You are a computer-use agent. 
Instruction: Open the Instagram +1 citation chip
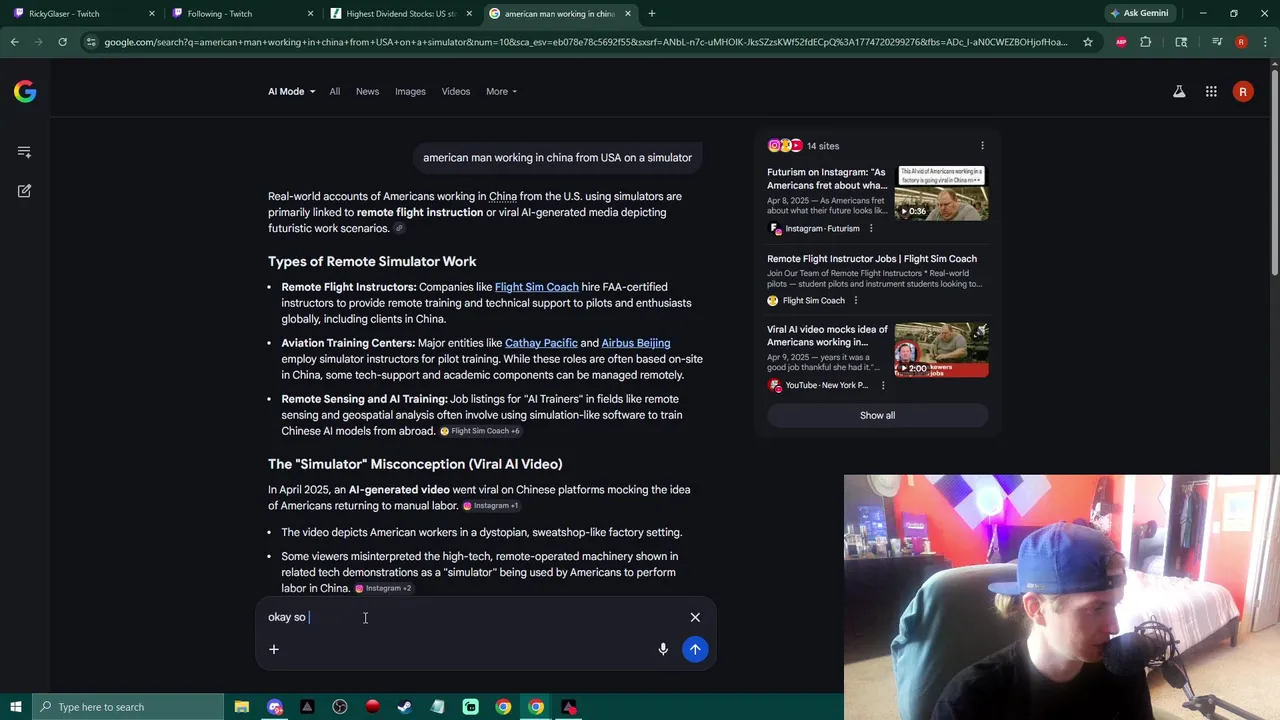(490, 506)
